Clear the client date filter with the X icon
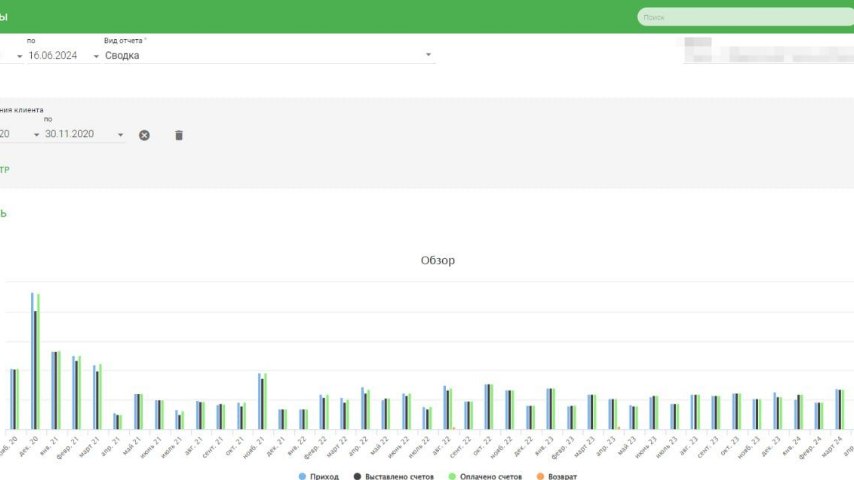Screen dimensions: 854x480 pyautogui.click(x=144, y=135)
